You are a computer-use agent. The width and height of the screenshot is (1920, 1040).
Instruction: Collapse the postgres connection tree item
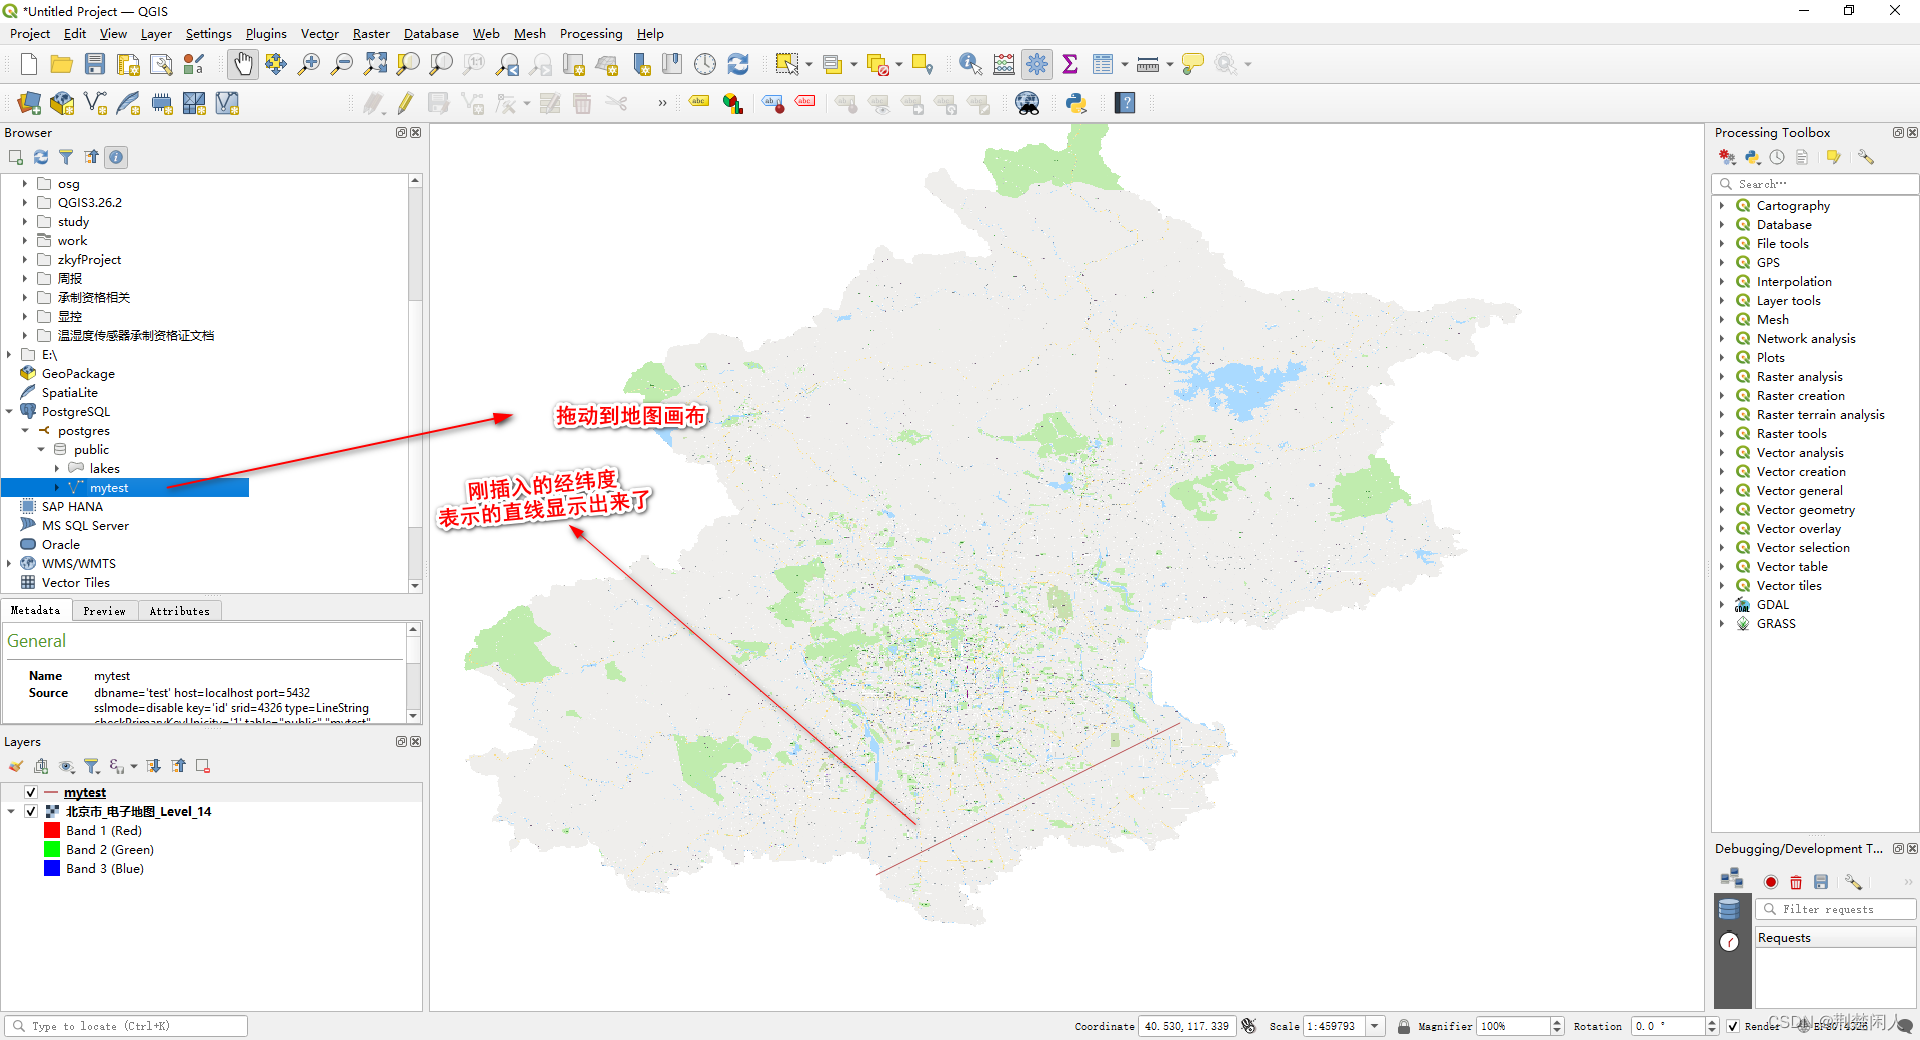(x=24, y=430)
